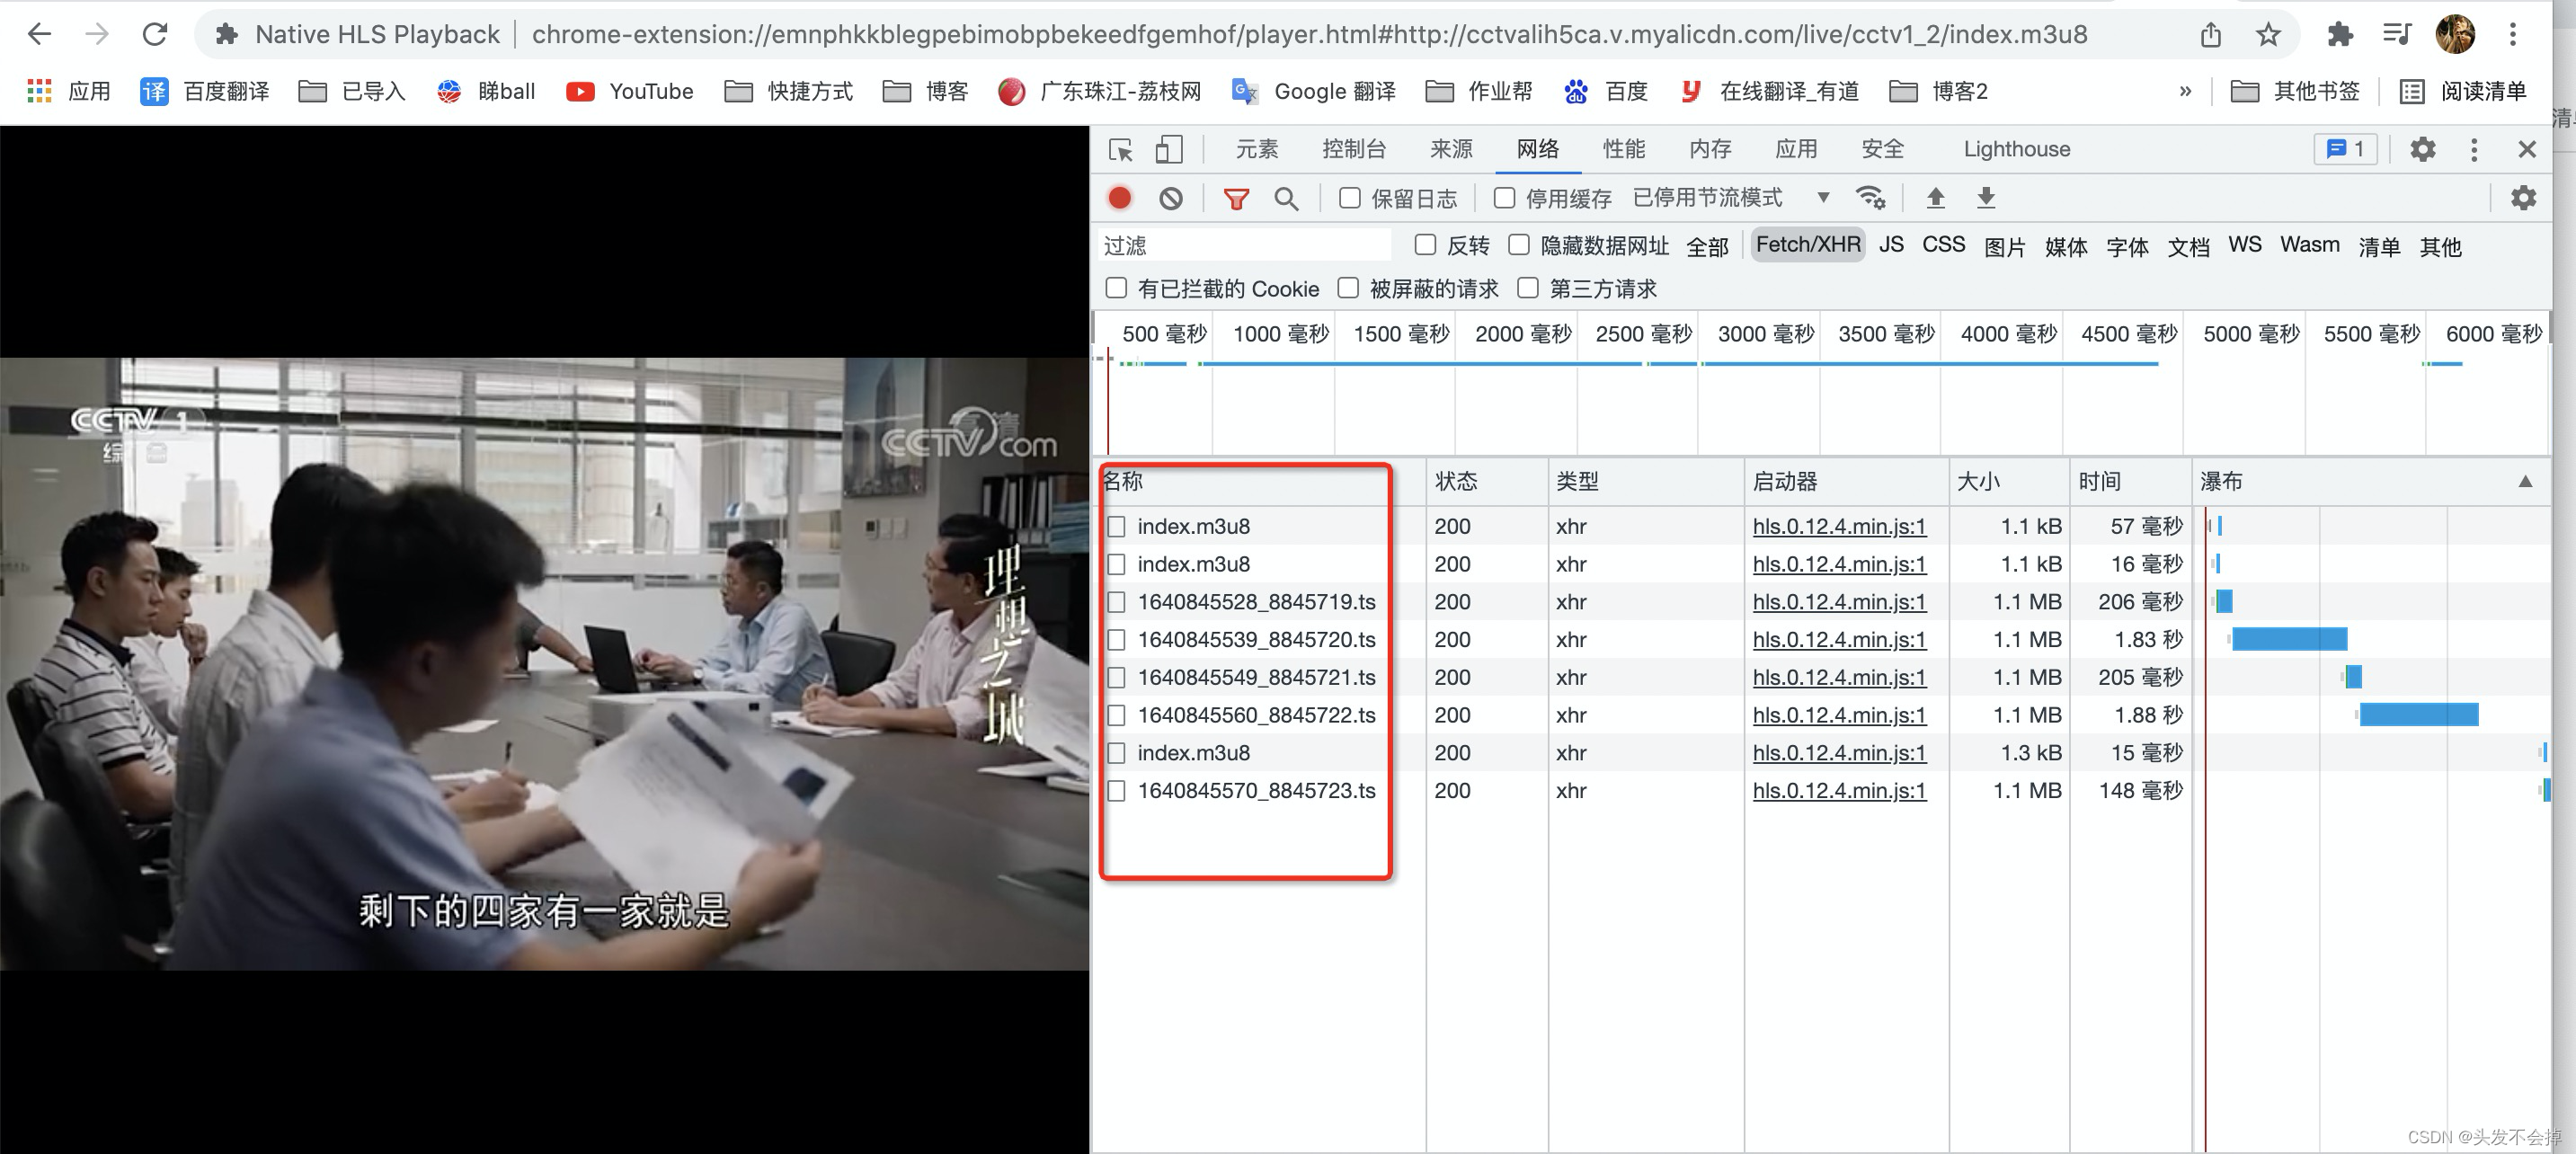Open the extensions puzzle icon
2576x1154 pixels.
(2340, 35)
